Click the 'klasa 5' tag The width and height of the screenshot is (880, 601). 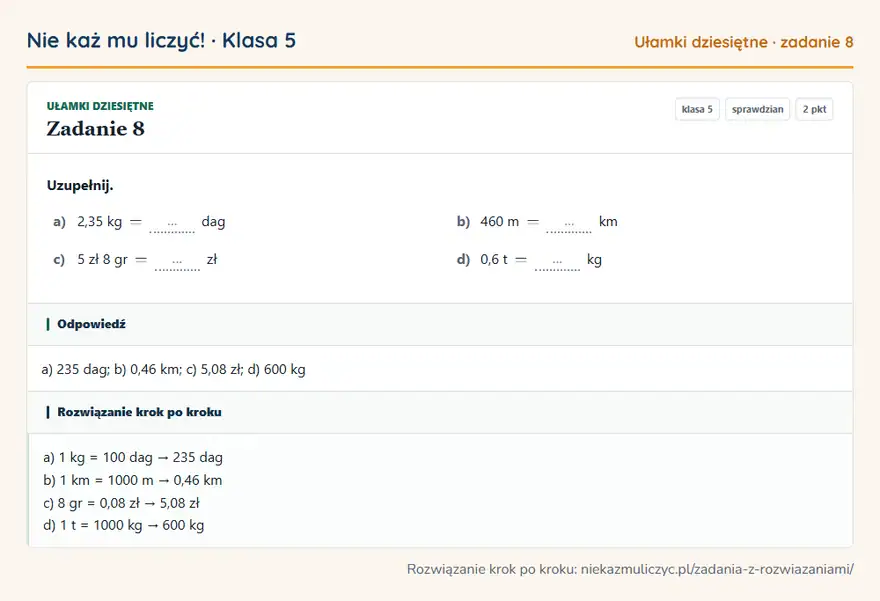[697, 109]
